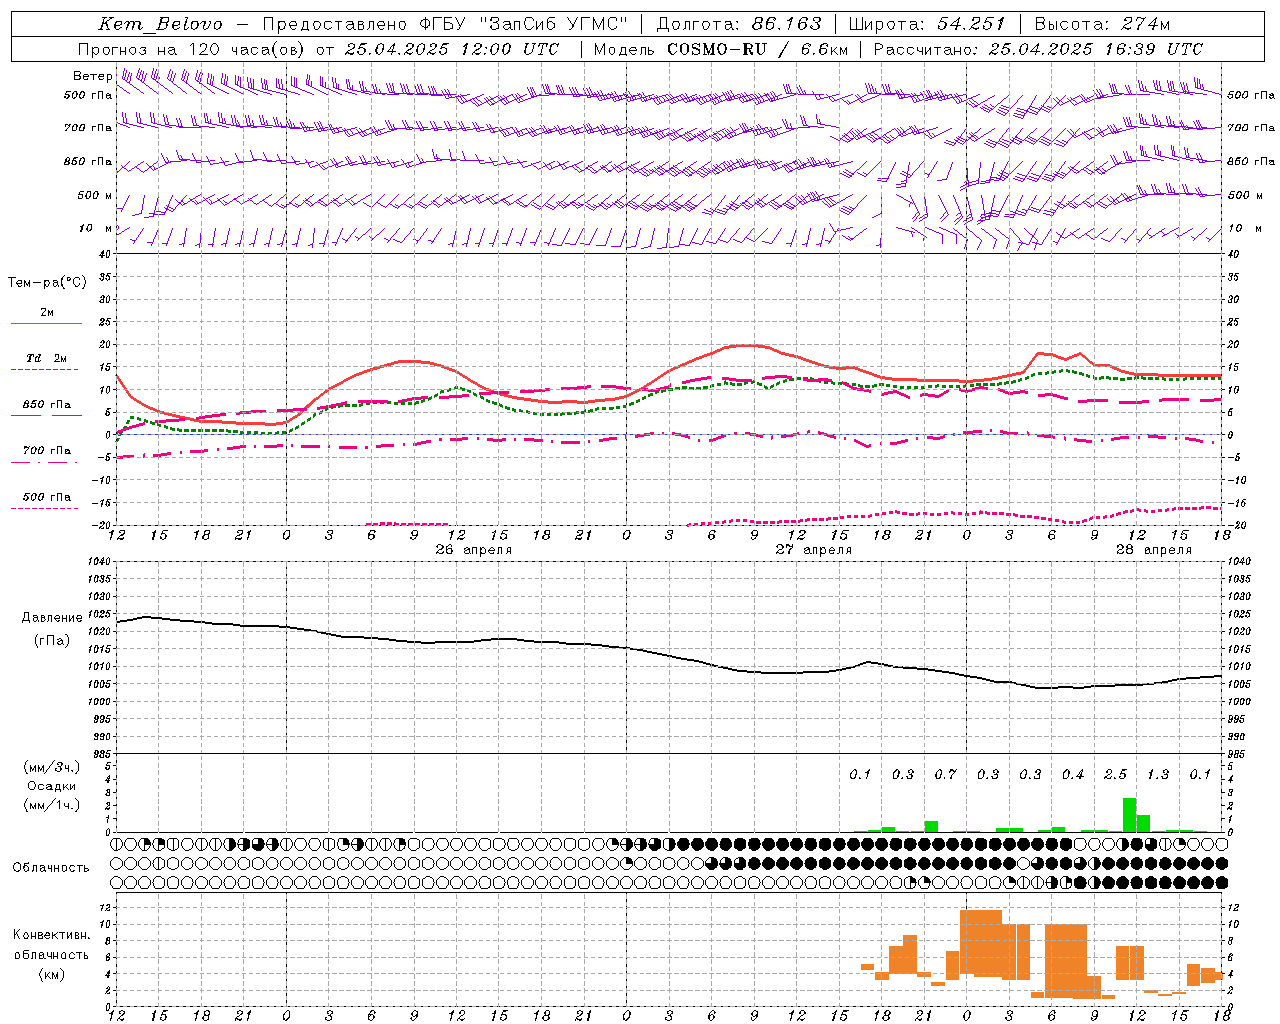
Task: Click the Td 2м dew point legend entry
Action: (x=47, y=358)
